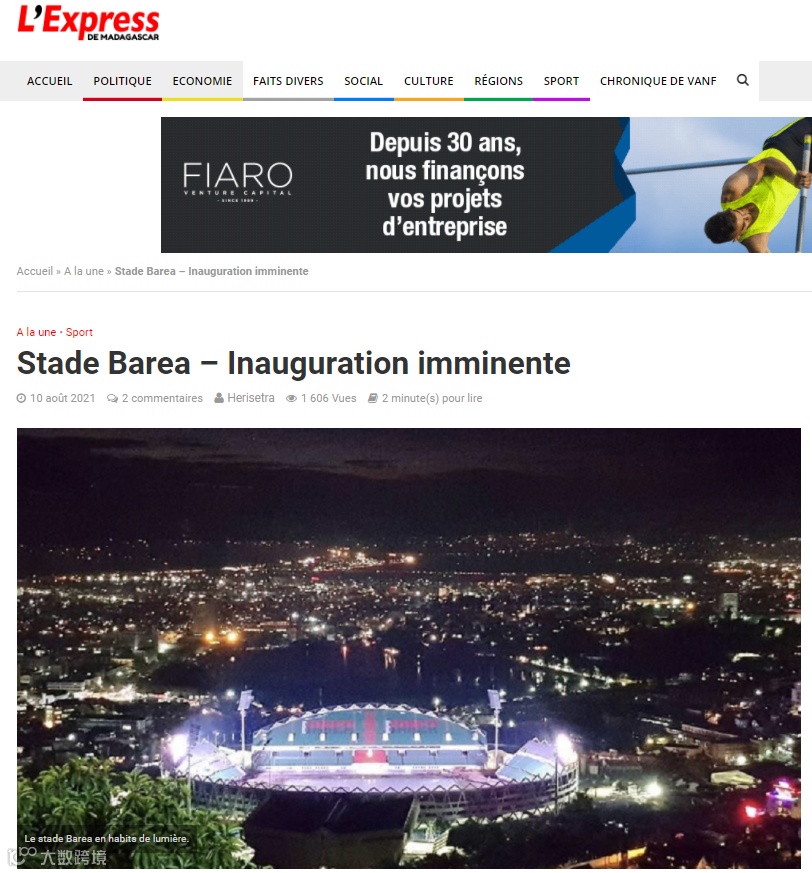
Task: Click the eye views icon
Action: (291, 398)
